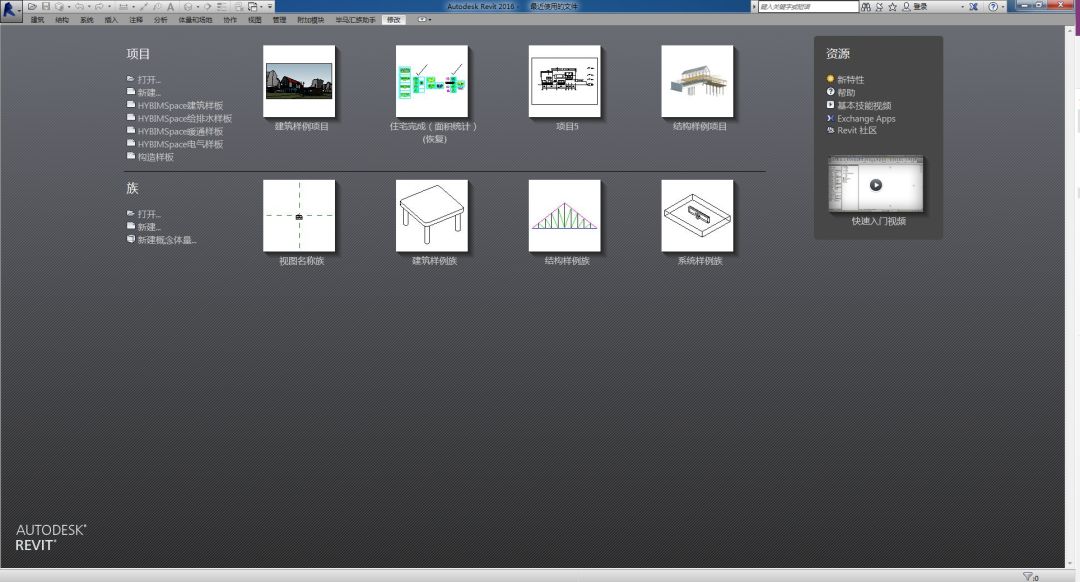The width and height of the screenshot is (1080, 582).
Task: Click the user sign-in icon (登录)
Action: pos(906,6)
